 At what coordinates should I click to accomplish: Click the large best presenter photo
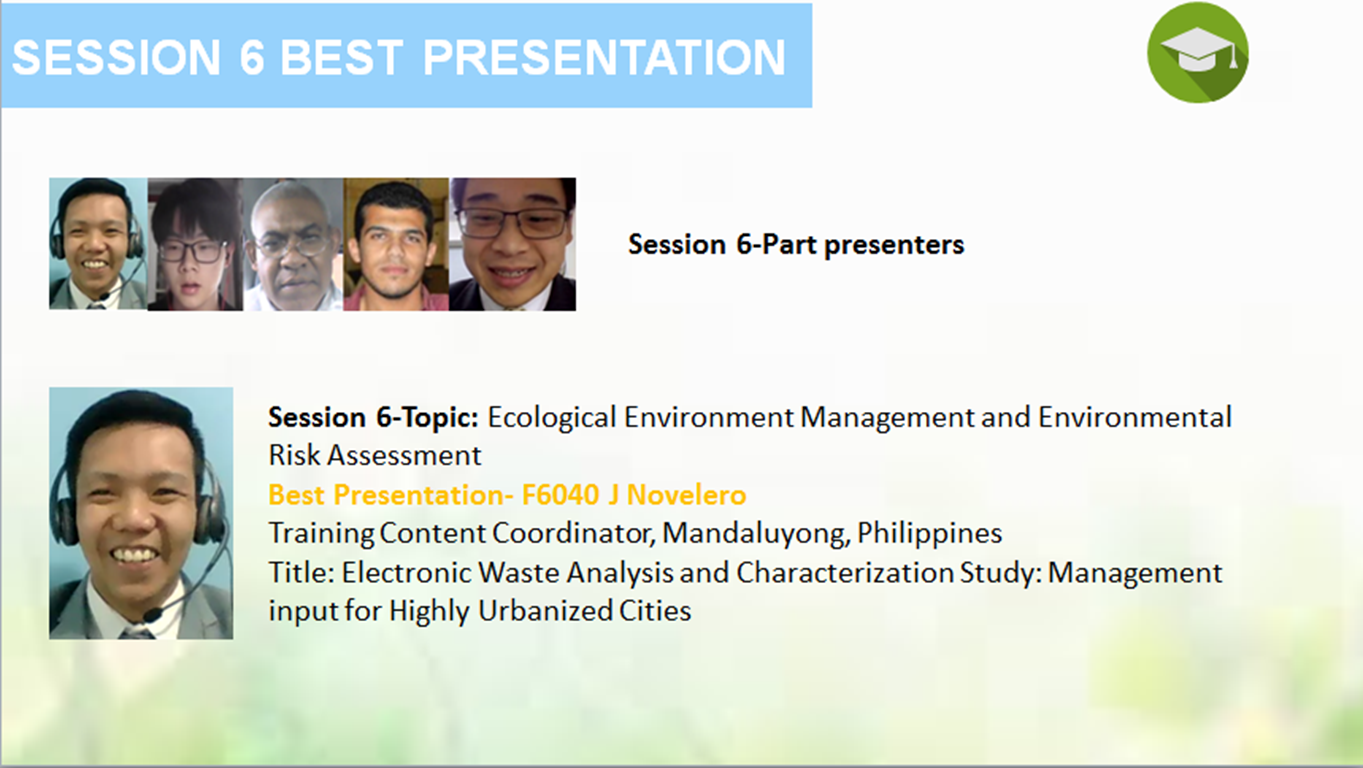141,513
